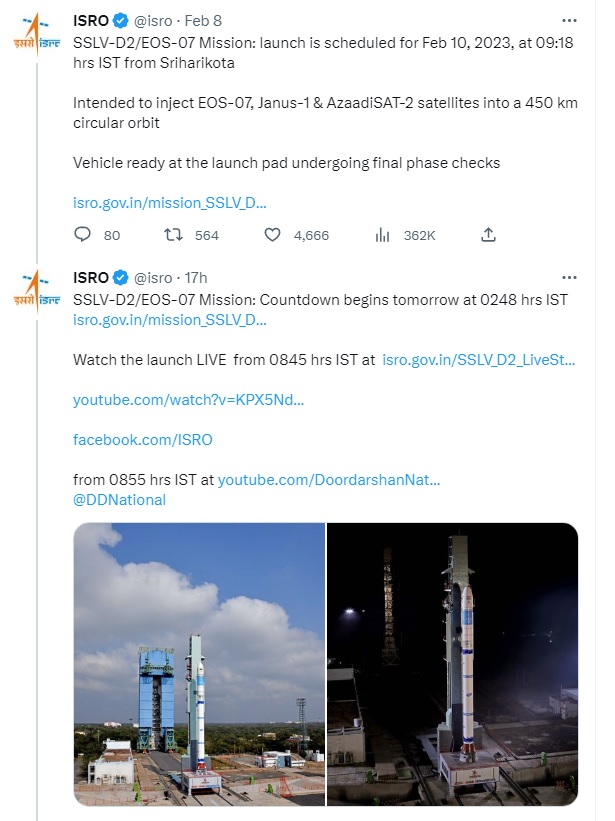The image size is (615, 821).
Task: View analytics for the Feb 8 tweet
Action: (x=381, y=235)
